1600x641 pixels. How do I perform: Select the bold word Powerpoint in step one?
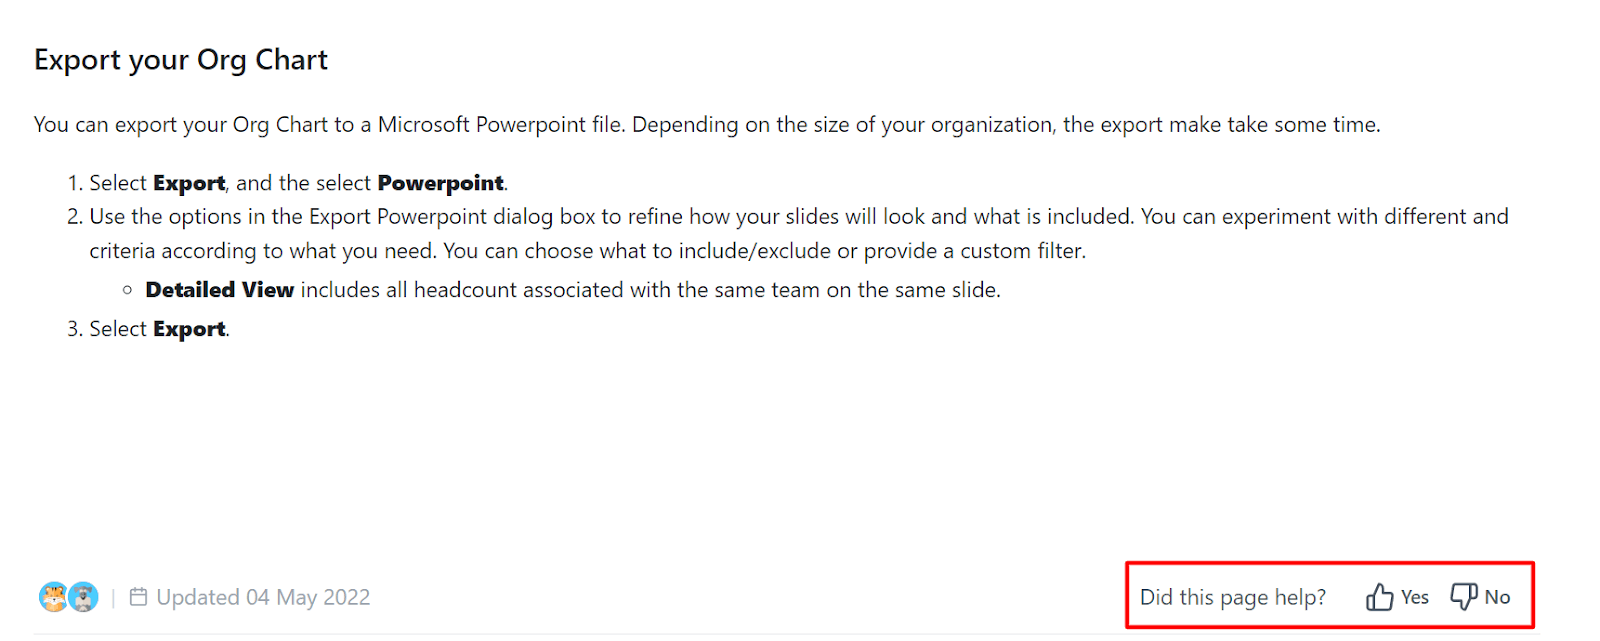(x=441, y=183)
